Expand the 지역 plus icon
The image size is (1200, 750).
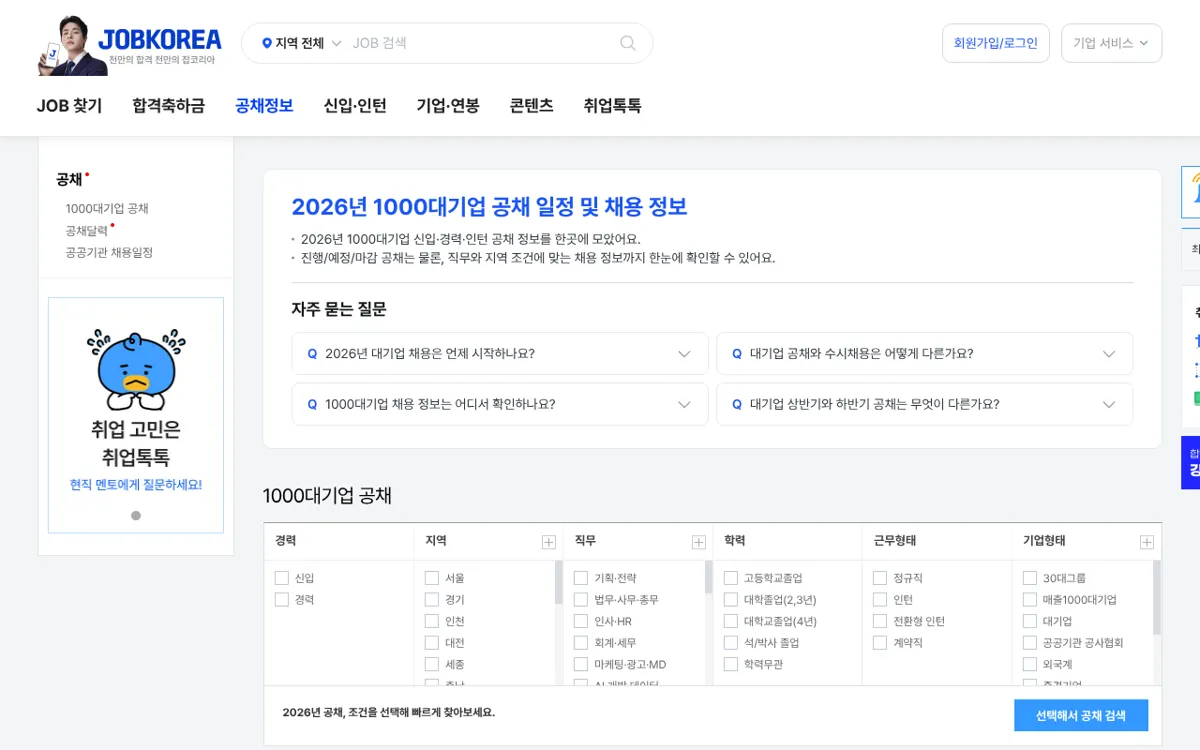[x=548, y=542]
